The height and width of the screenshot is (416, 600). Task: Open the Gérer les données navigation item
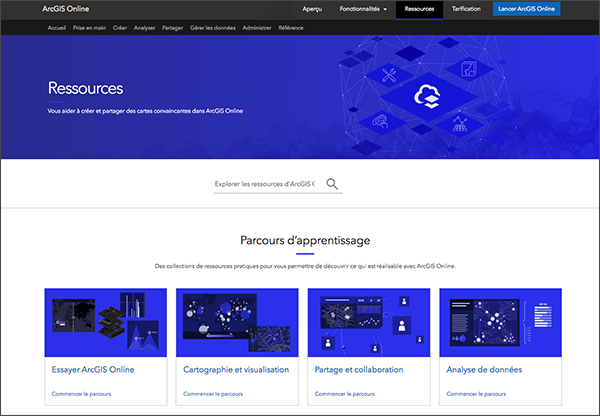point(213,28)
